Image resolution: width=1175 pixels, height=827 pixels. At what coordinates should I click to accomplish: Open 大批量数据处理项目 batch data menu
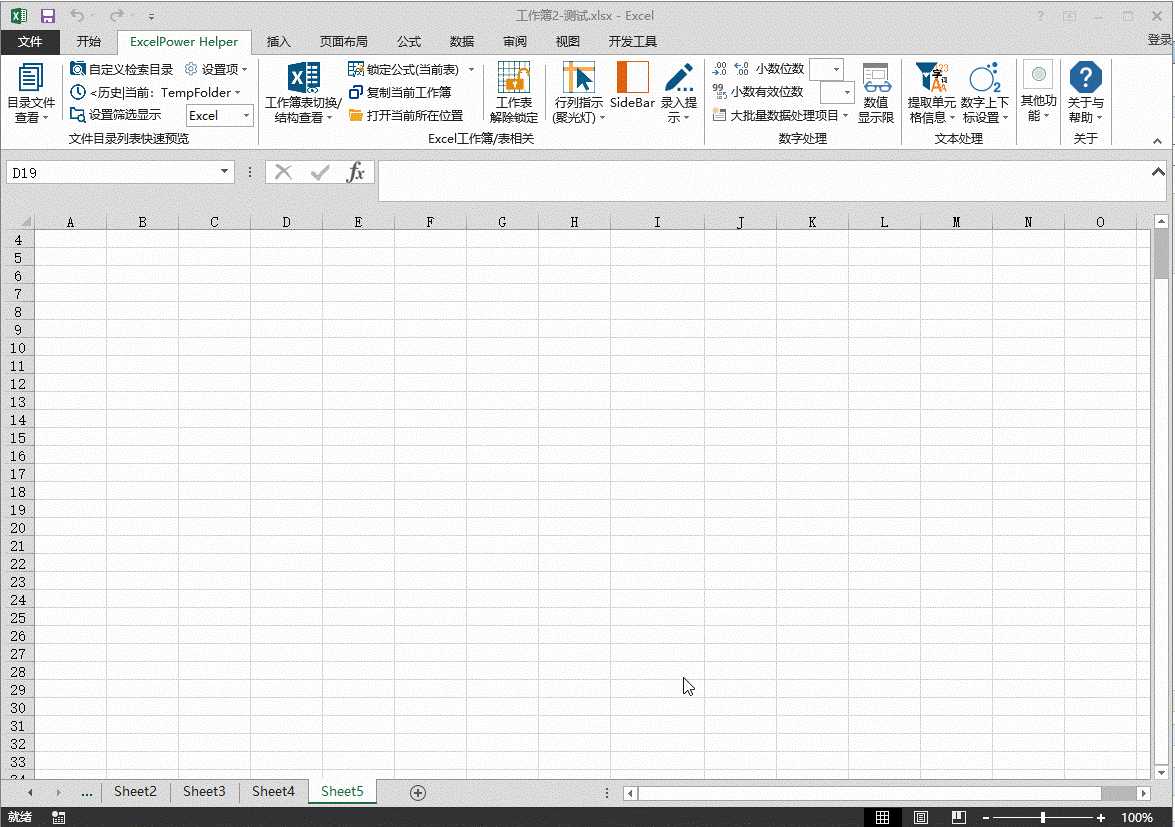click(780, 115)
